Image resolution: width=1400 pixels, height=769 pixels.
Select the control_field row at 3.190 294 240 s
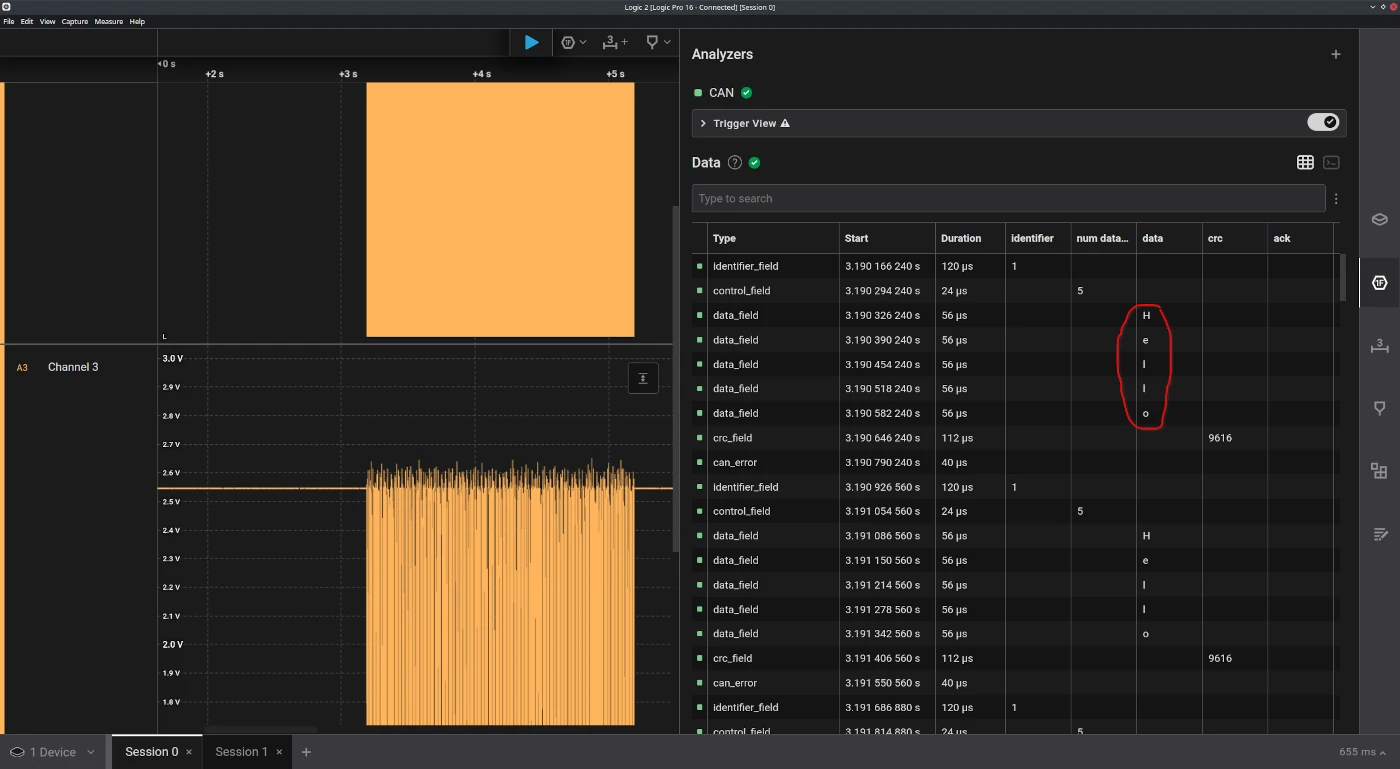[x=1013, y=291]
